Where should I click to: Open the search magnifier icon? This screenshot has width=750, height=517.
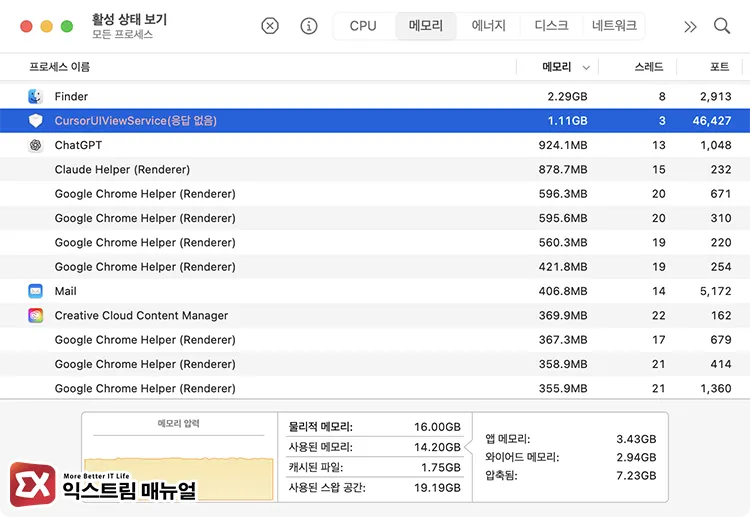click(x=722, y=26)
